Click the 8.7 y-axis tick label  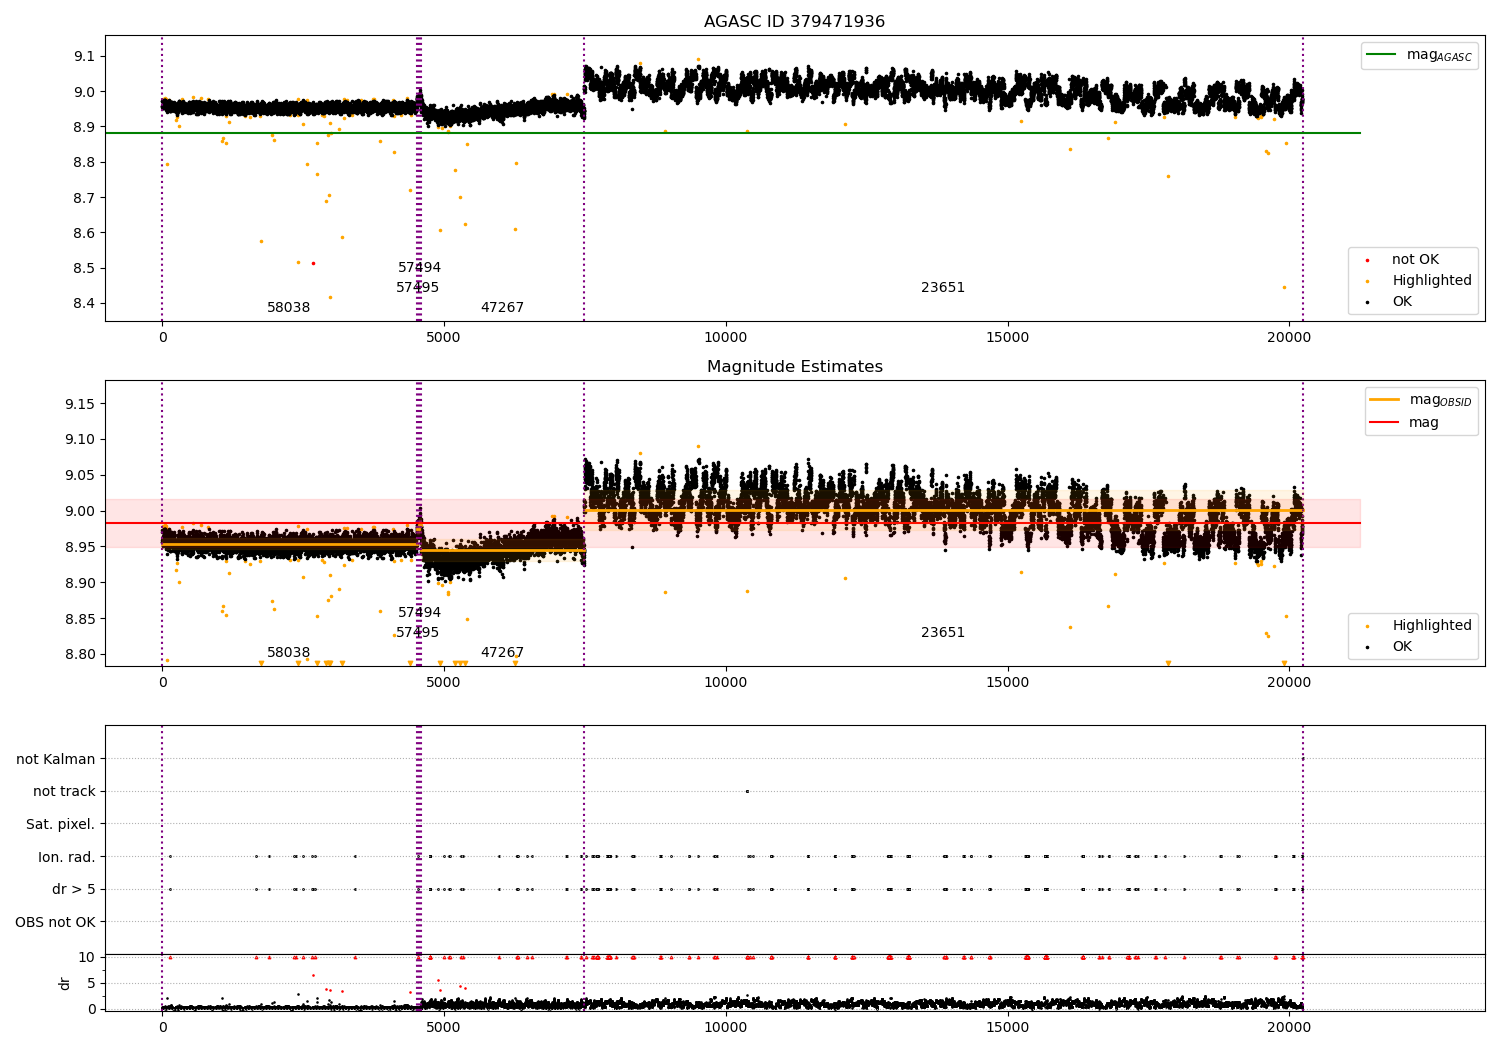(x=84, y=198)
